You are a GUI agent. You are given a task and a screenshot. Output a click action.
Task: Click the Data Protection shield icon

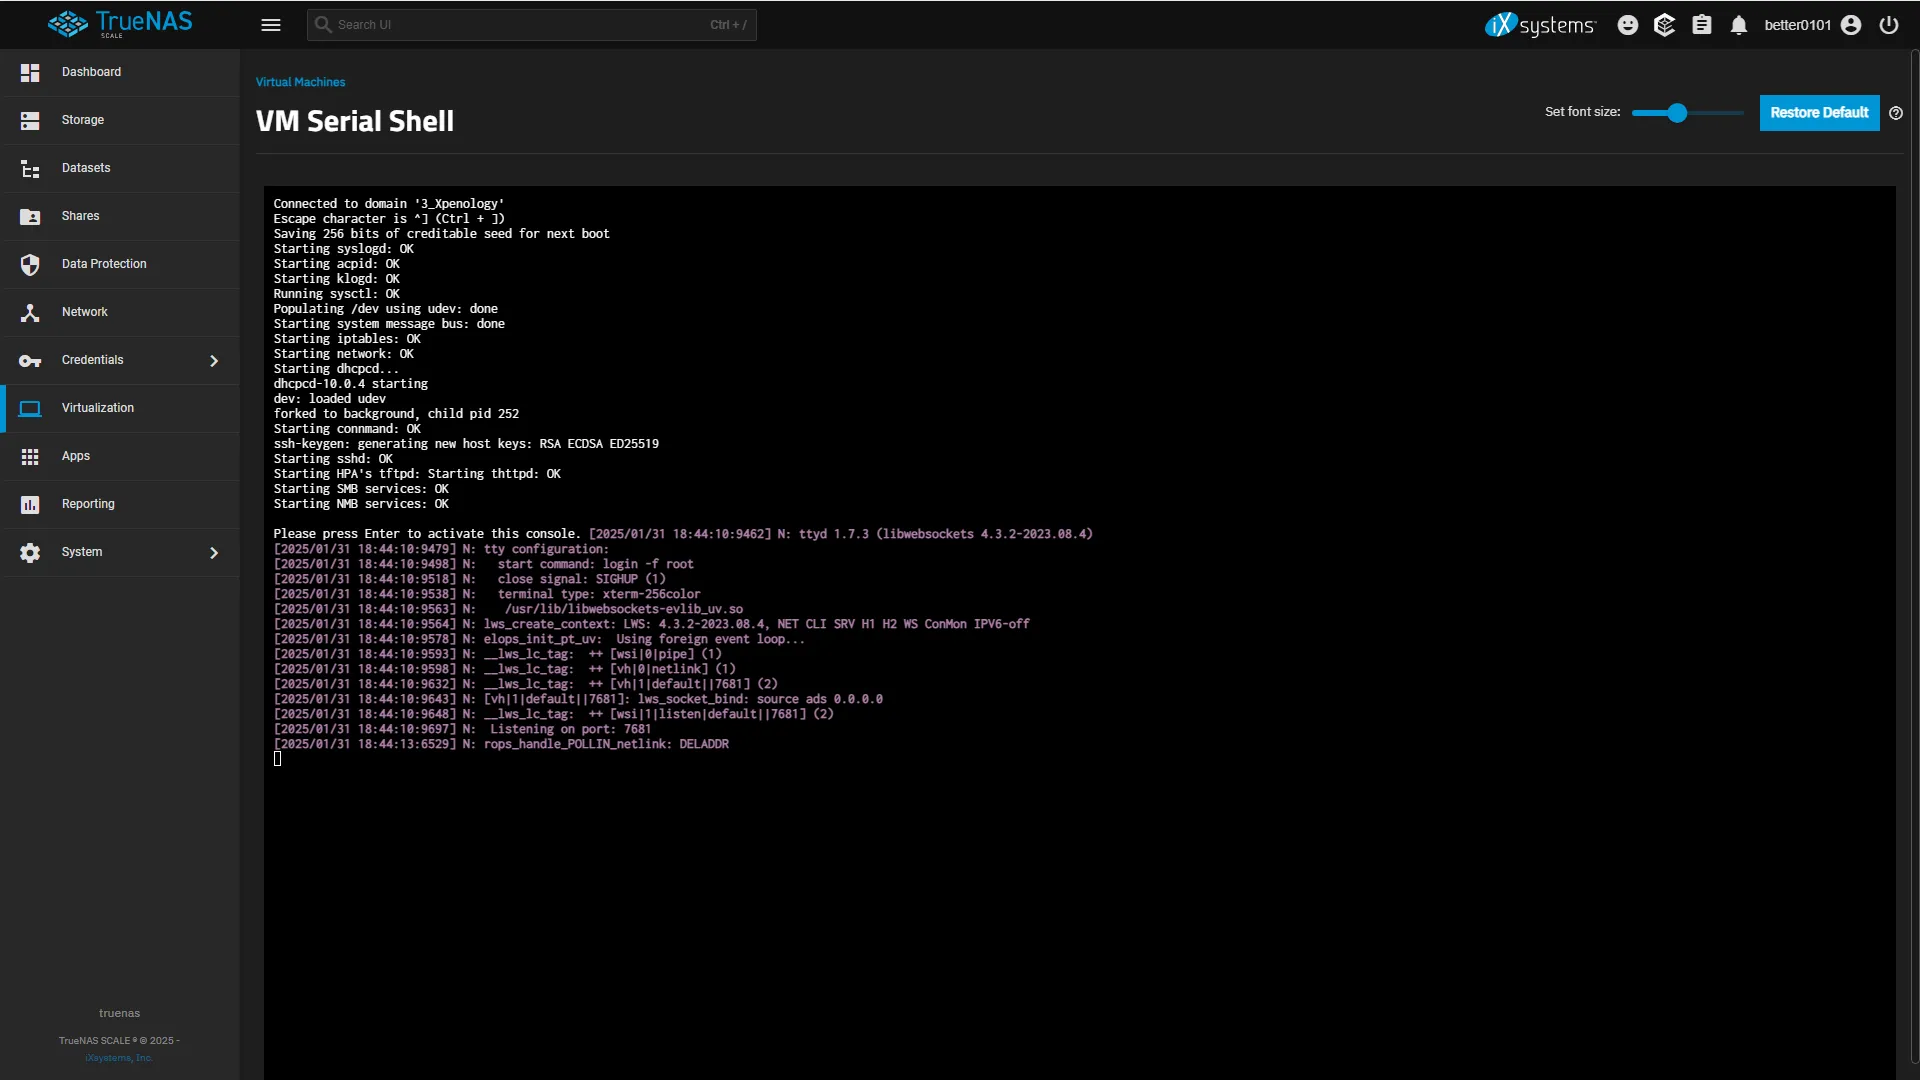(30, 264)
